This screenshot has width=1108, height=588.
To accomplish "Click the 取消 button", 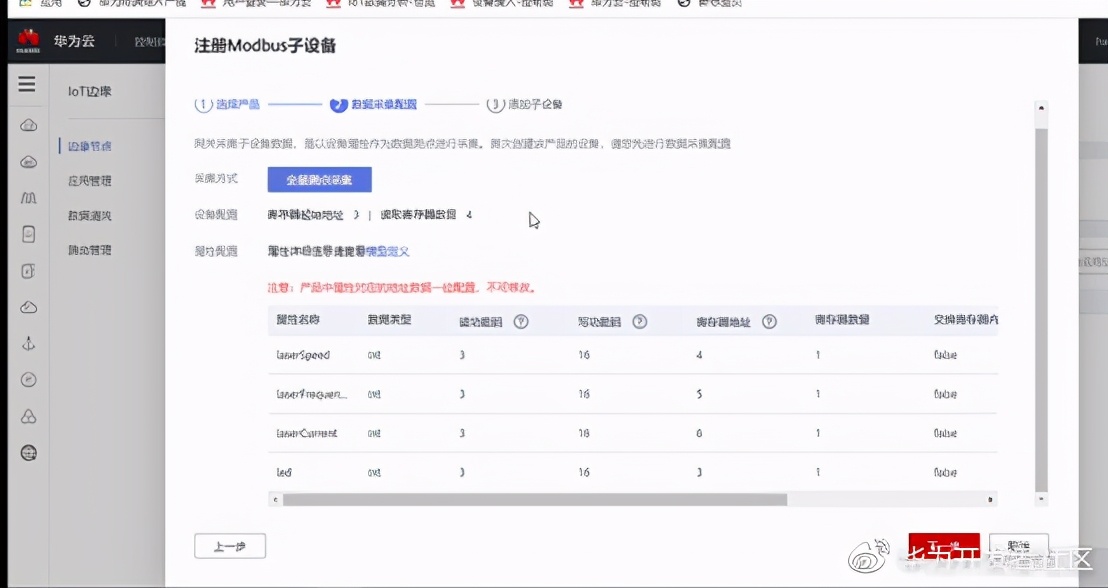I will pos(1017,546).
